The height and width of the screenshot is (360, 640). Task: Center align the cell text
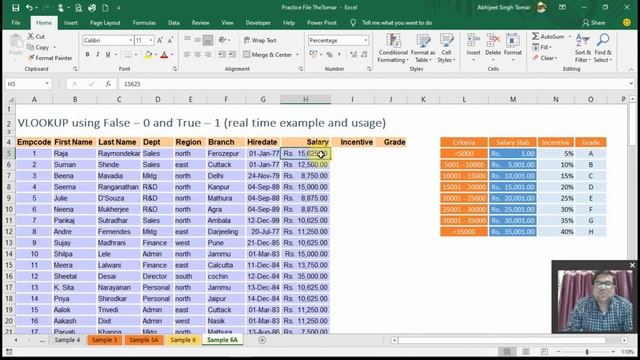(198, 55)
